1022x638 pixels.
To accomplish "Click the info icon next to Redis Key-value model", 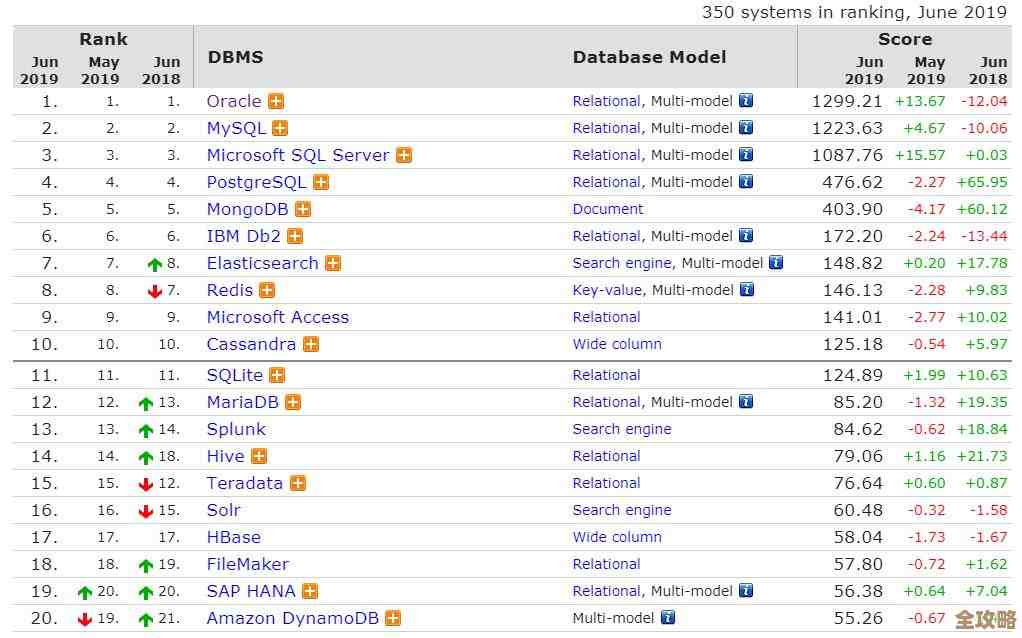I will pos(746,290).
